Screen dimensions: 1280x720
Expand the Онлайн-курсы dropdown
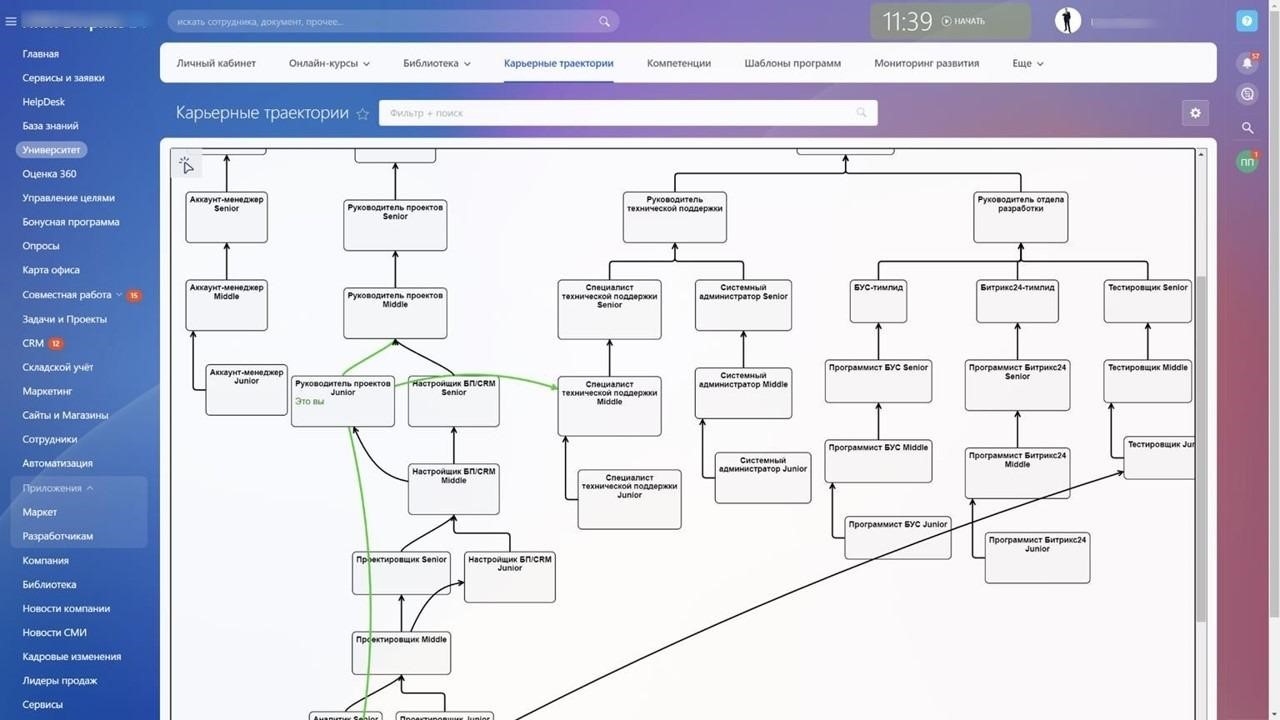(x=329, y=63)
